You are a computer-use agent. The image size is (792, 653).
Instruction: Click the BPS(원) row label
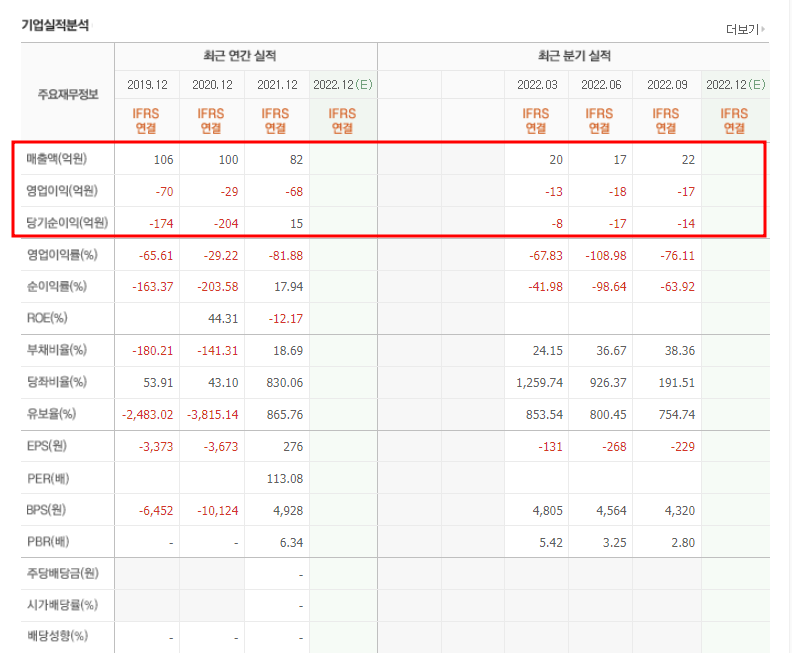[46, 510]
